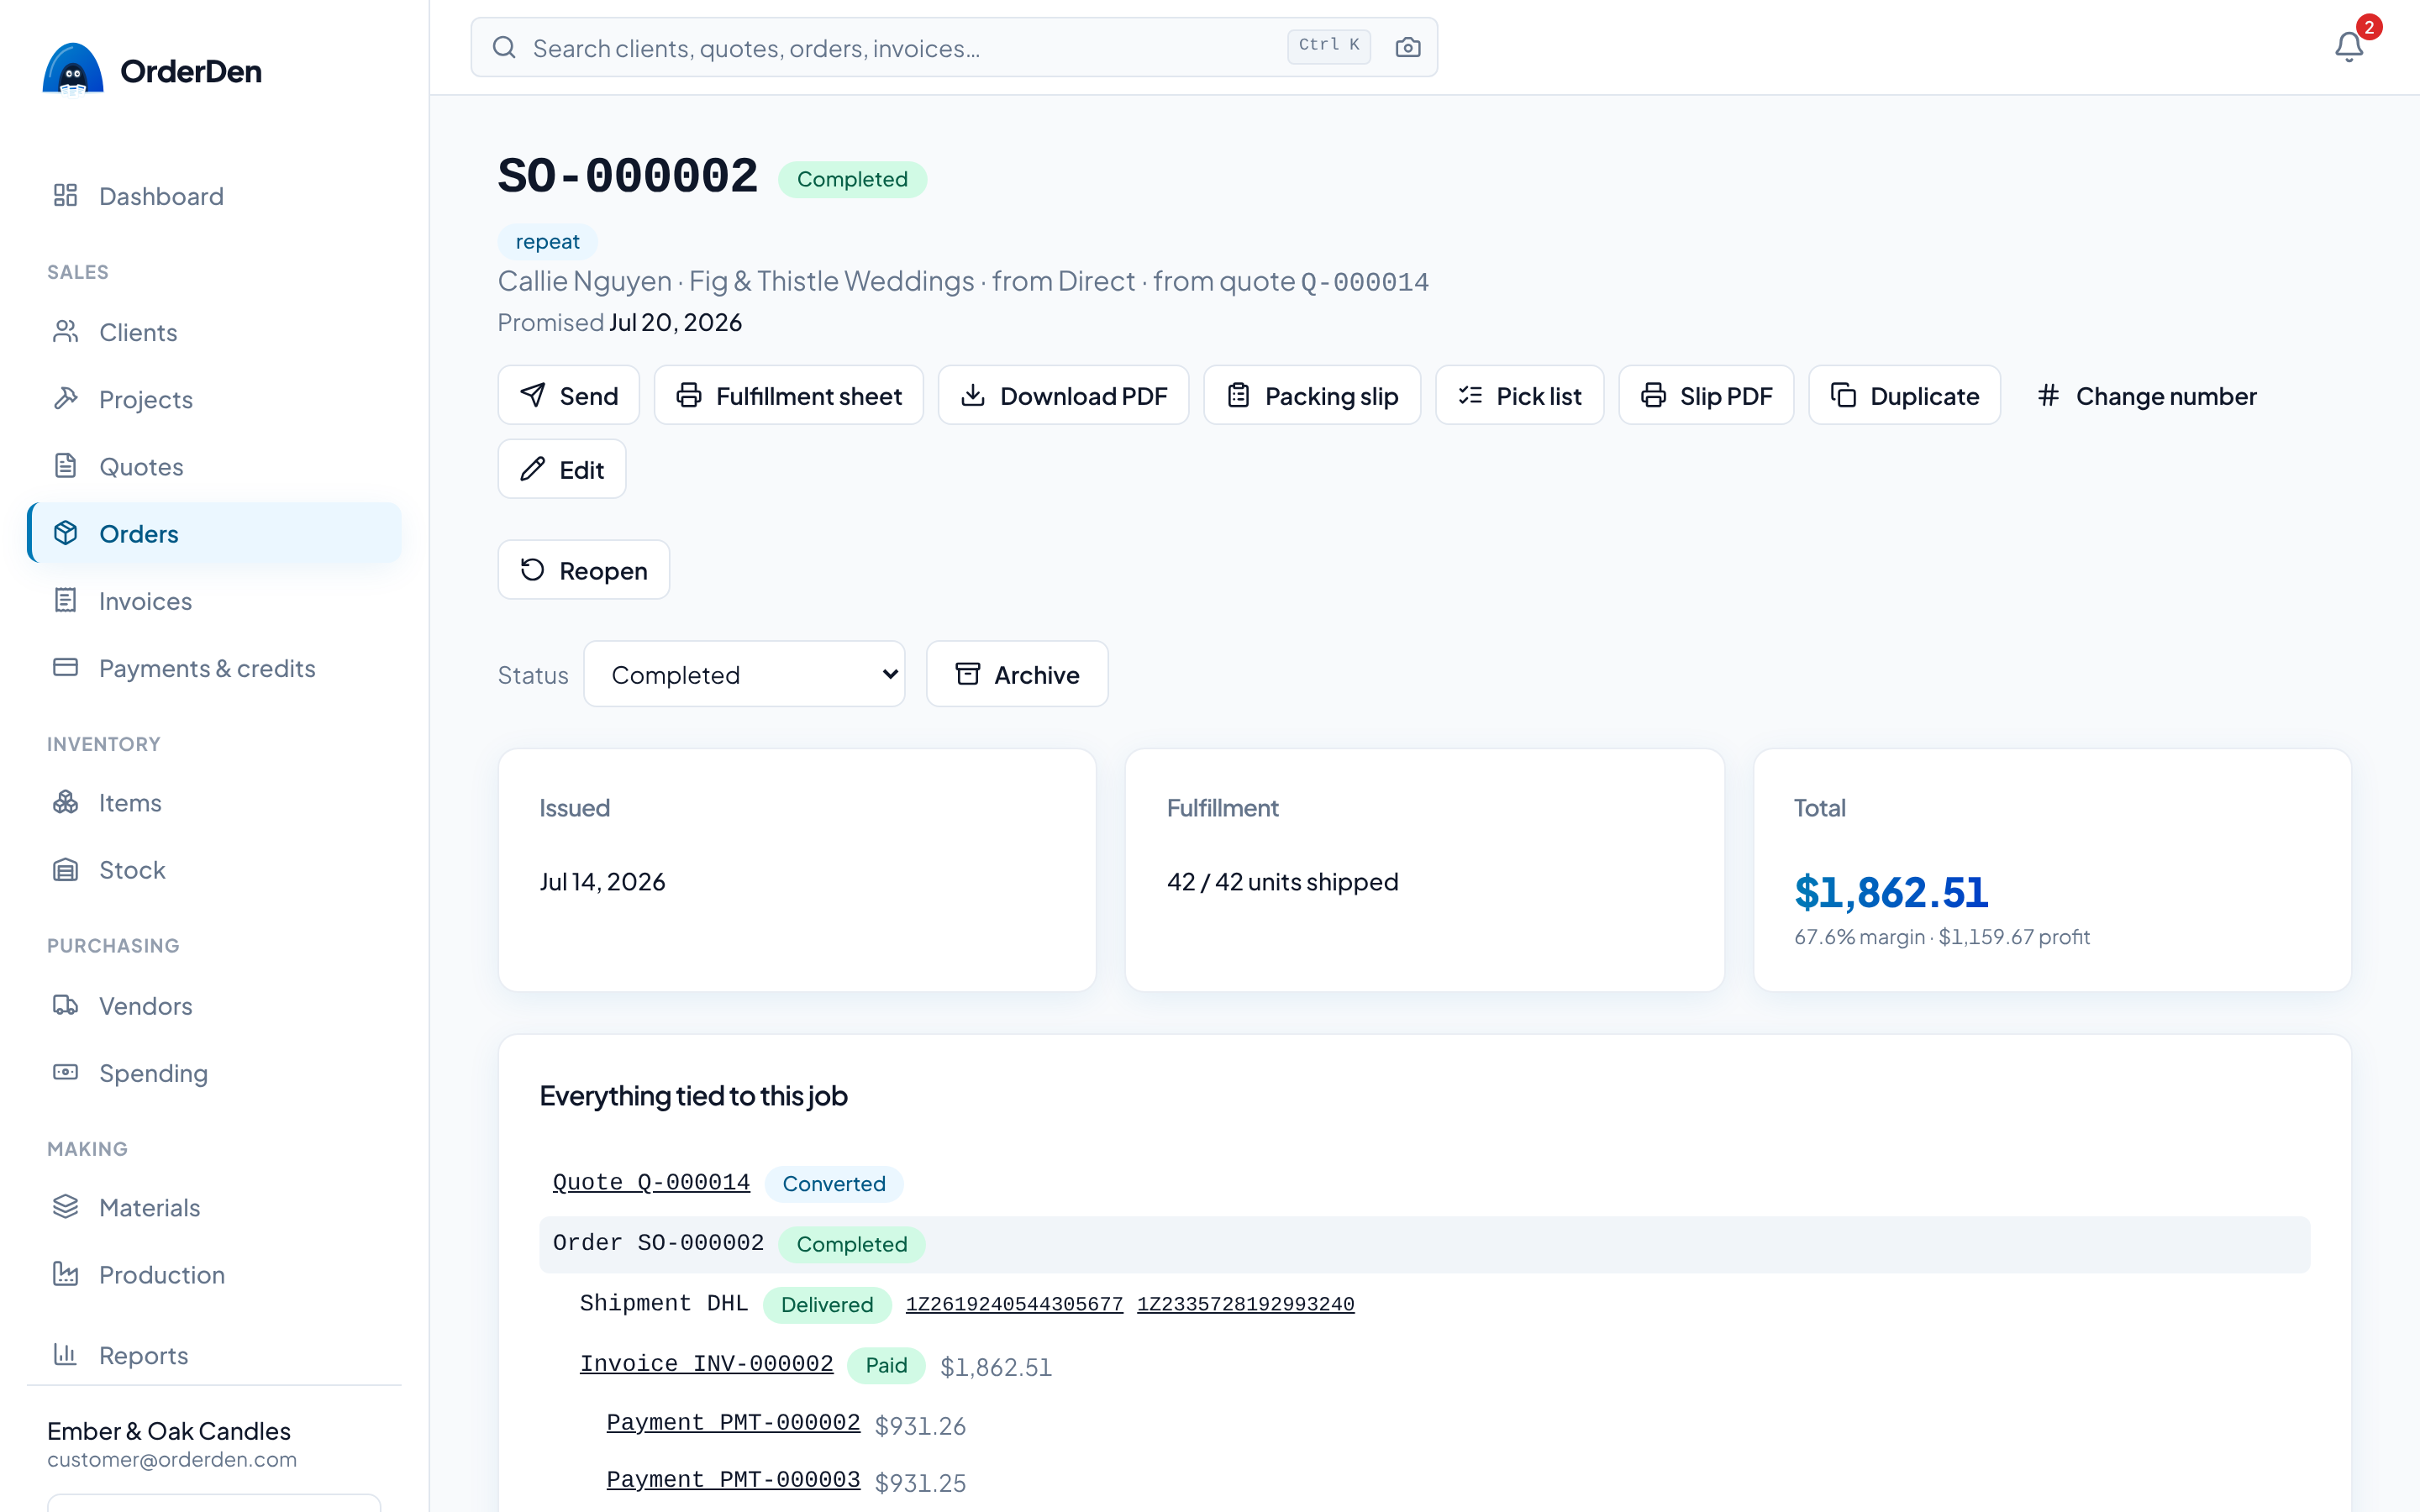Click the Slip PDF button
This screenshot has height=1512, width=2420.
click(1706, 395)
